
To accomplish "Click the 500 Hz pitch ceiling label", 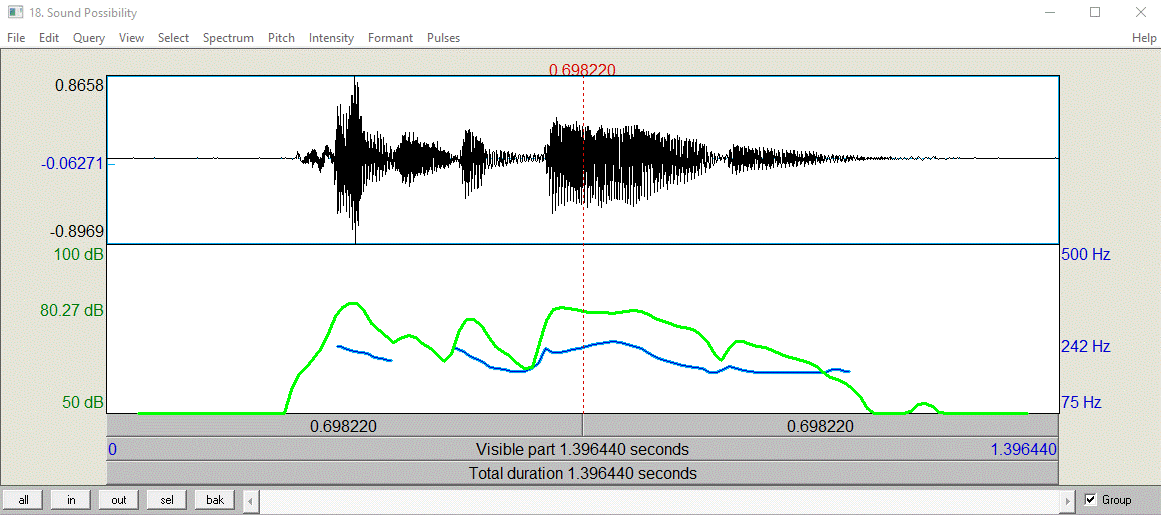I will pos(1085,255).
